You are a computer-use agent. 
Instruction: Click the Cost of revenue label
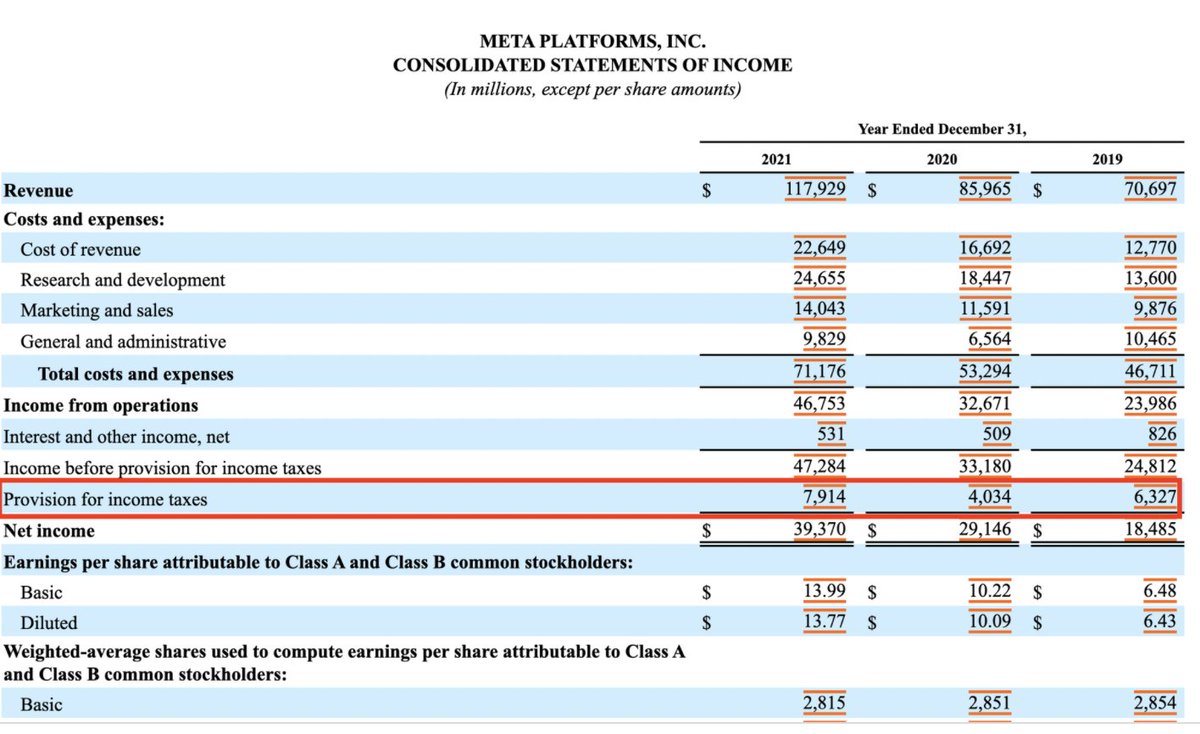81,249
